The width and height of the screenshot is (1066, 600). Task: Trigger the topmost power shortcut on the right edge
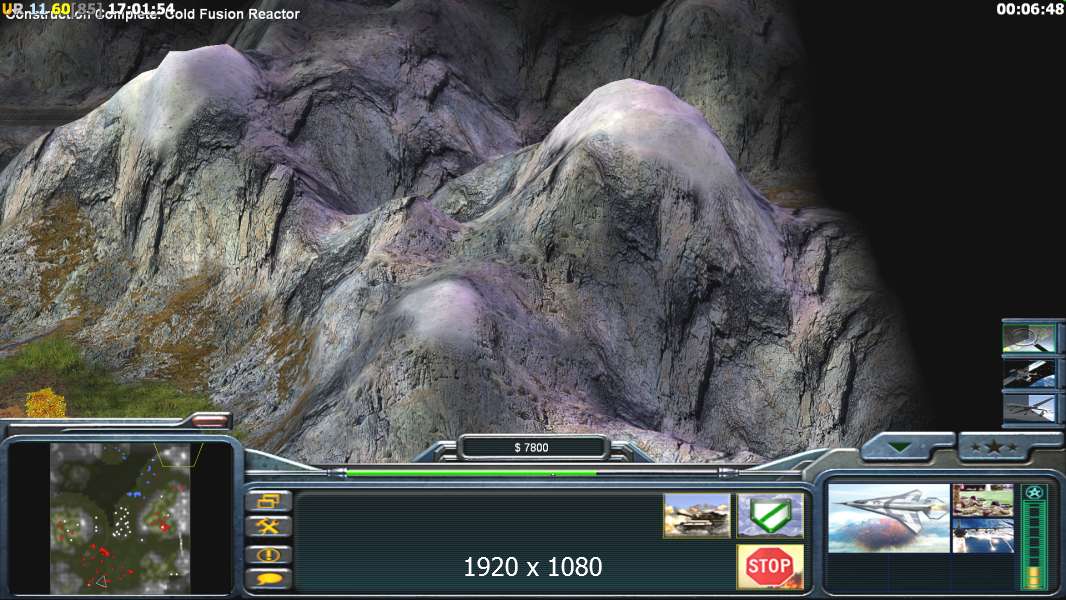1029,338
